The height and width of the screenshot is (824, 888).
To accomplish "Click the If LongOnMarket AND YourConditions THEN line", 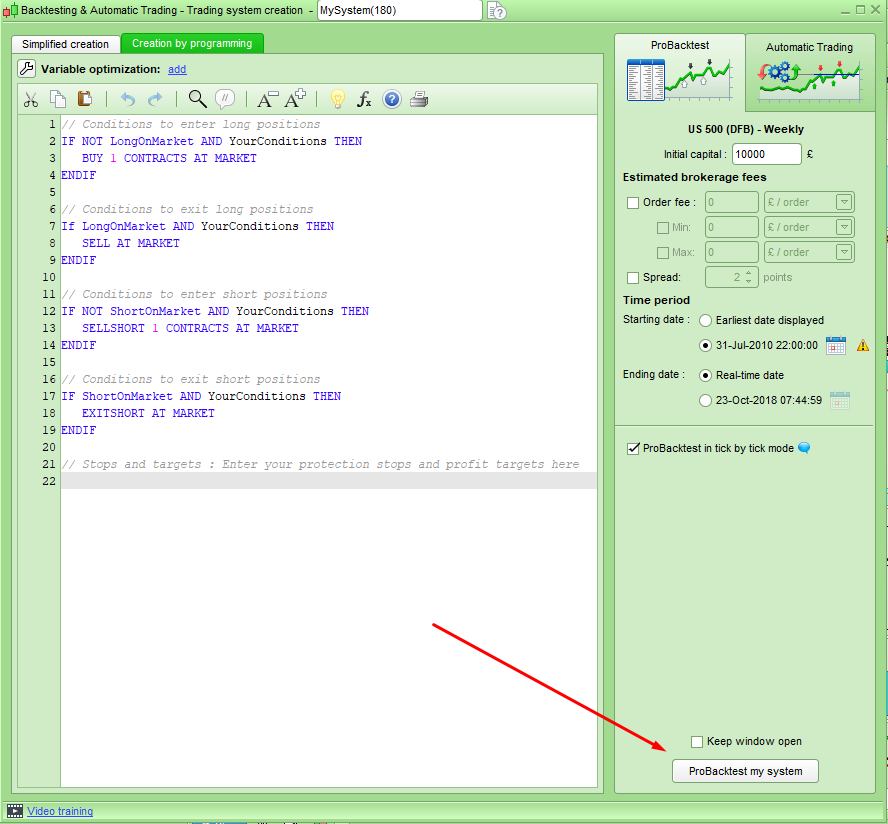I will point(198,226).
